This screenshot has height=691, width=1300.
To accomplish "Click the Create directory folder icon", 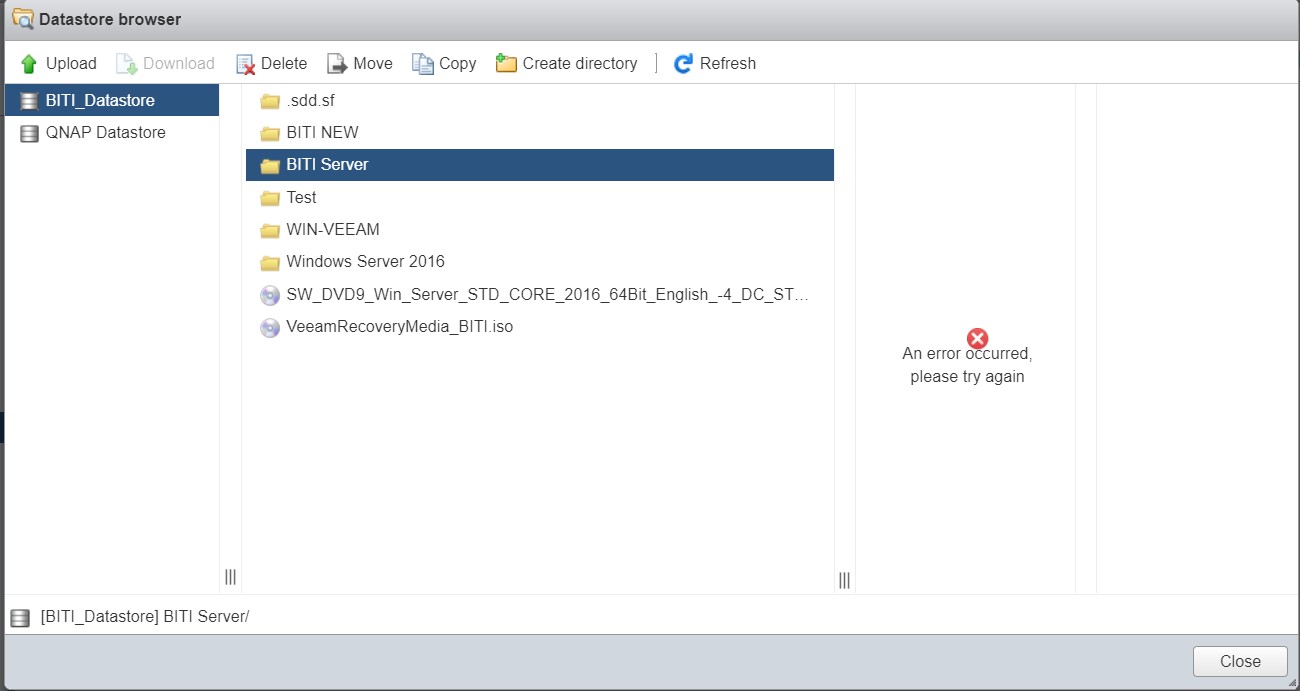I will [x=506, y=64].
